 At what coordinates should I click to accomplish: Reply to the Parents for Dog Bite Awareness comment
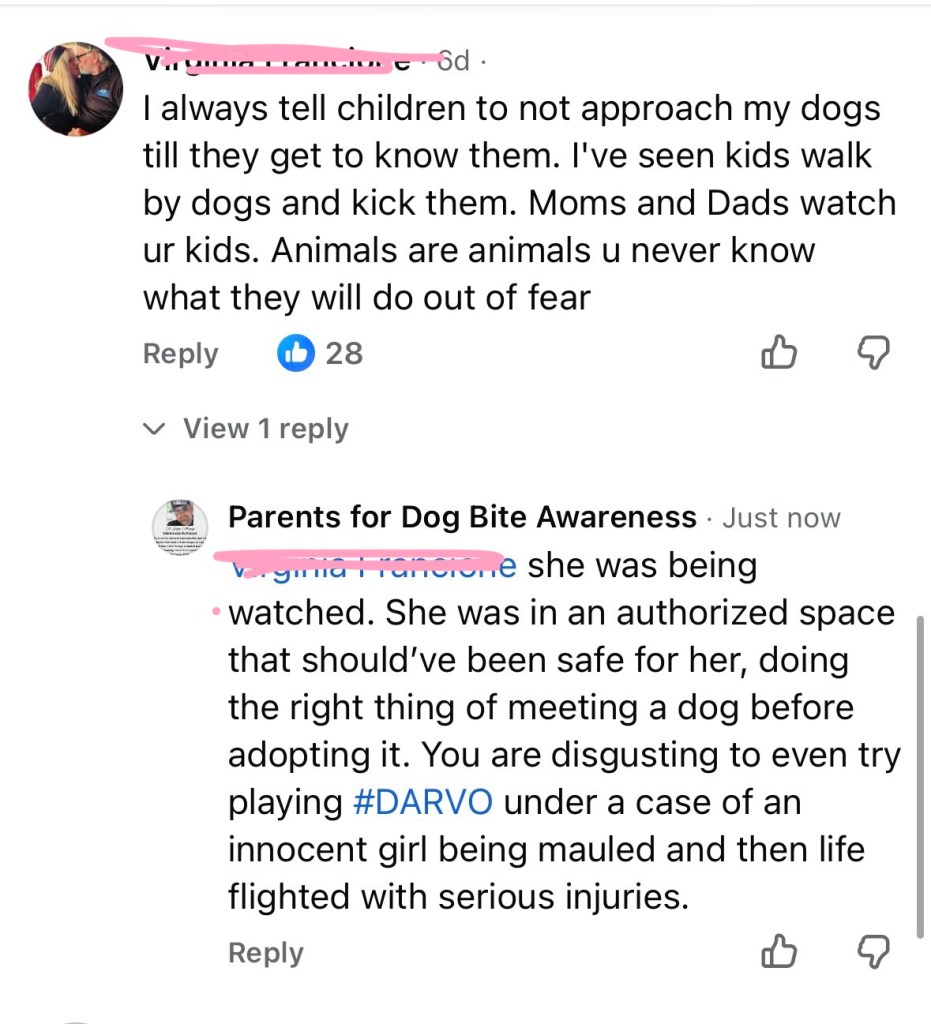[265, 953]
